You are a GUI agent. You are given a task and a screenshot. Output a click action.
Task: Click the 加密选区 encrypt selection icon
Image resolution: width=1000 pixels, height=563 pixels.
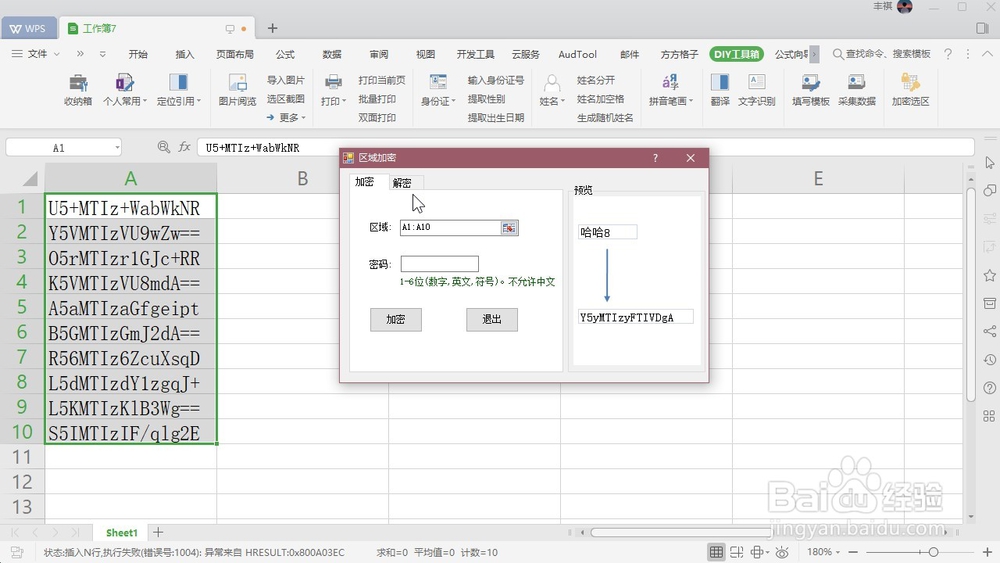pos(910,82)
